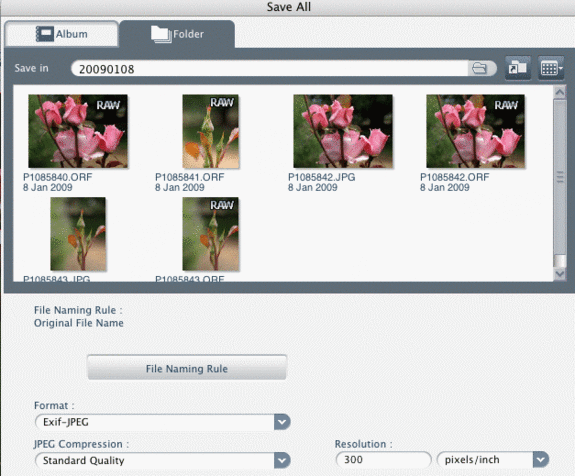Image resolution: width=575 pixels, height=476 pixels.
Task: Click the scroll up arrow in file list
Action: 560,92
